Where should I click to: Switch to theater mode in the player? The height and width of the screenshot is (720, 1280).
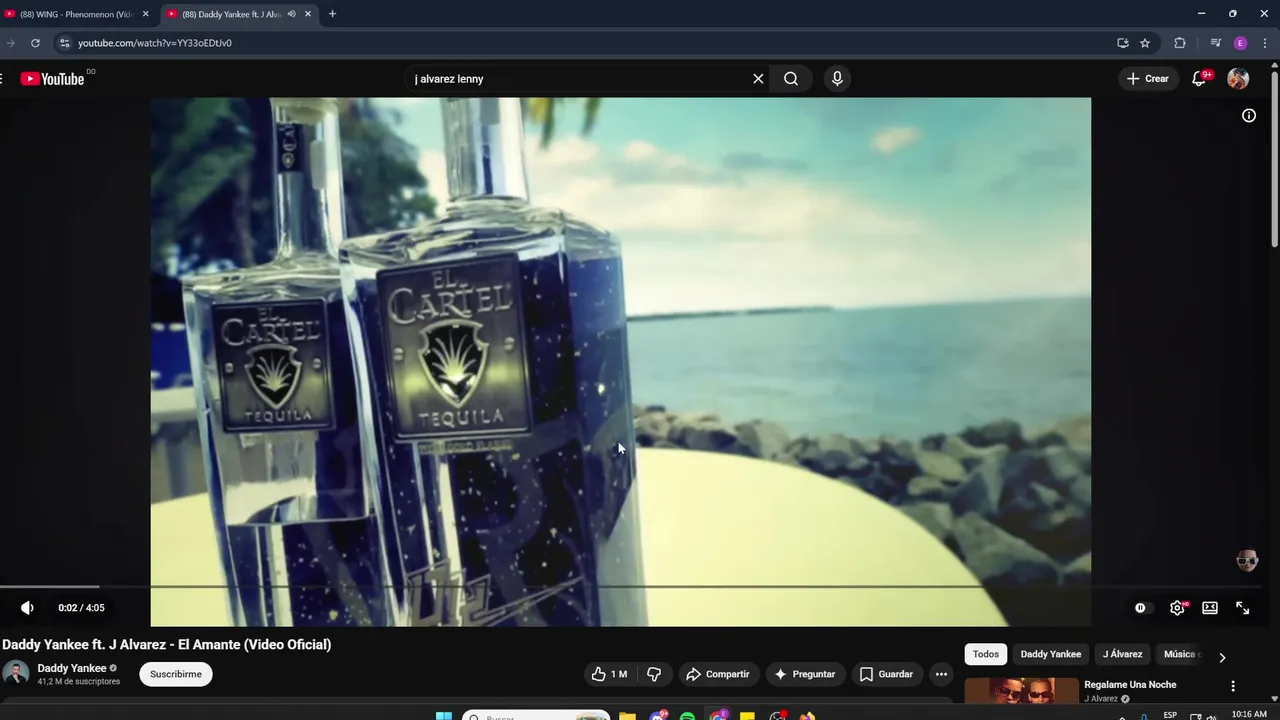tap(1210, 608)
